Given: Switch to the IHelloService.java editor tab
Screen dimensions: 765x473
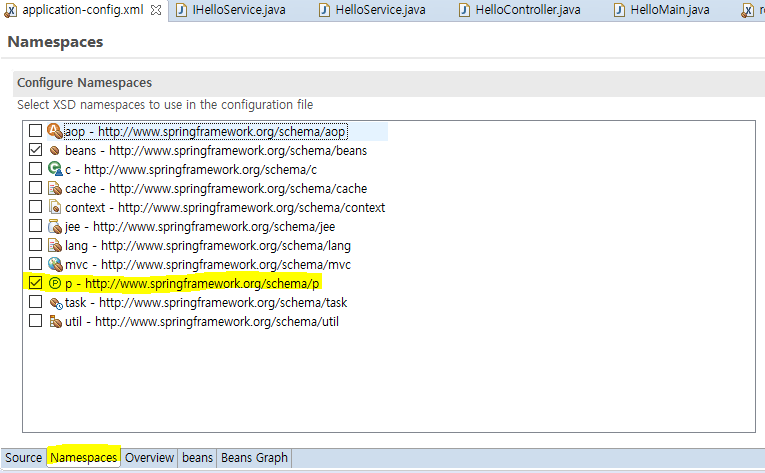Looking at the screenshot, I should pos(239,10).
